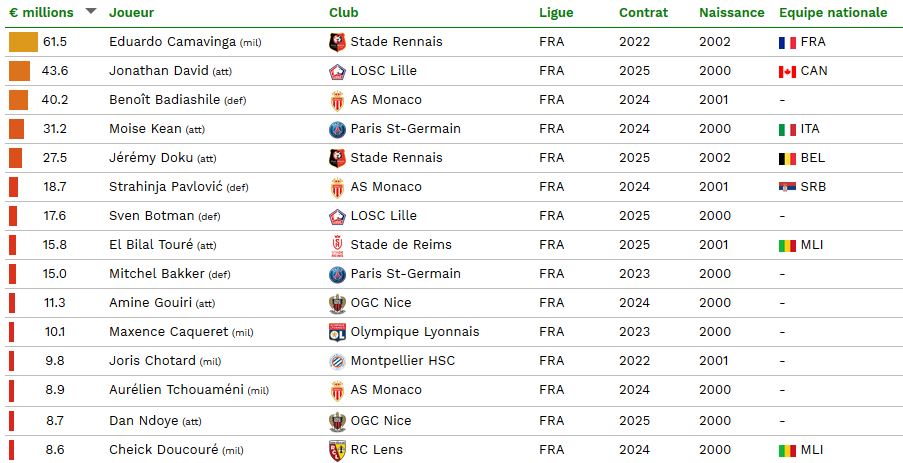Screen dimensions: 903x463
Task: Click the Olympique Lyonnais logo icon
Action: point(337,332)
